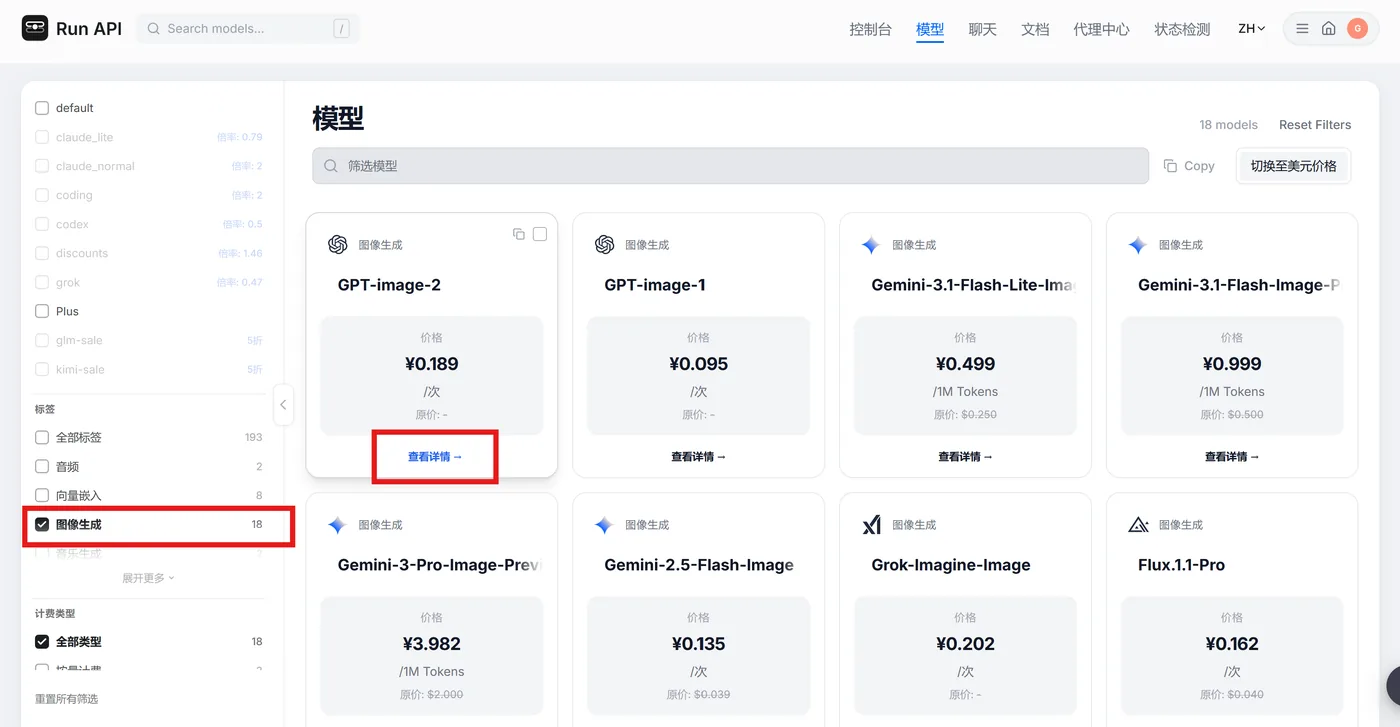Collapse the filter sidebar with the chevron
Viewport: 1400px width, 727px height.
coord(283,405)
